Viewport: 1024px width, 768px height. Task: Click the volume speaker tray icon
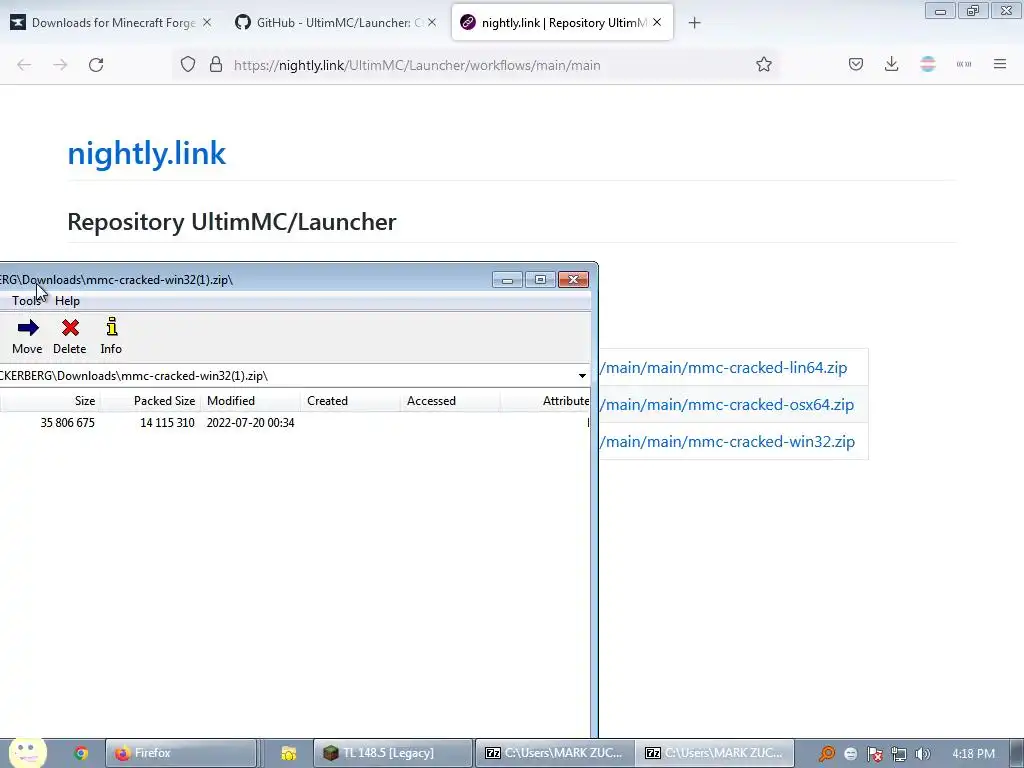[923, 754]
